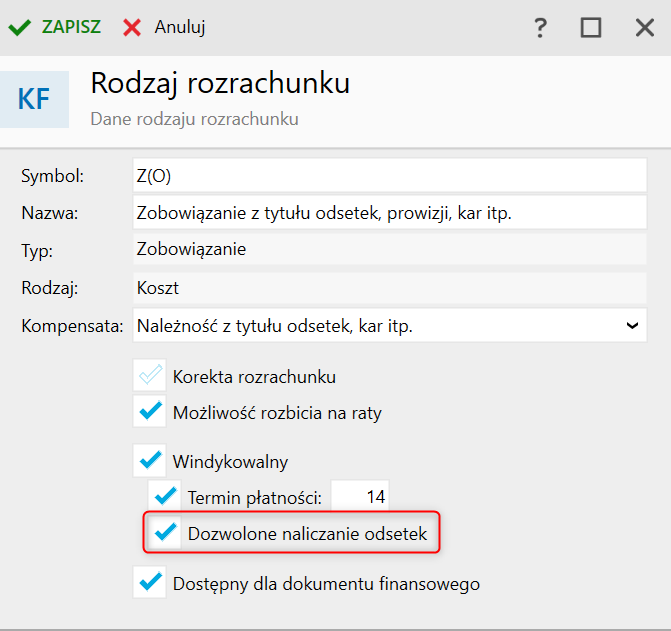
Task: Expand the Kompensata dropdown arrow
Action: (631, 325)
